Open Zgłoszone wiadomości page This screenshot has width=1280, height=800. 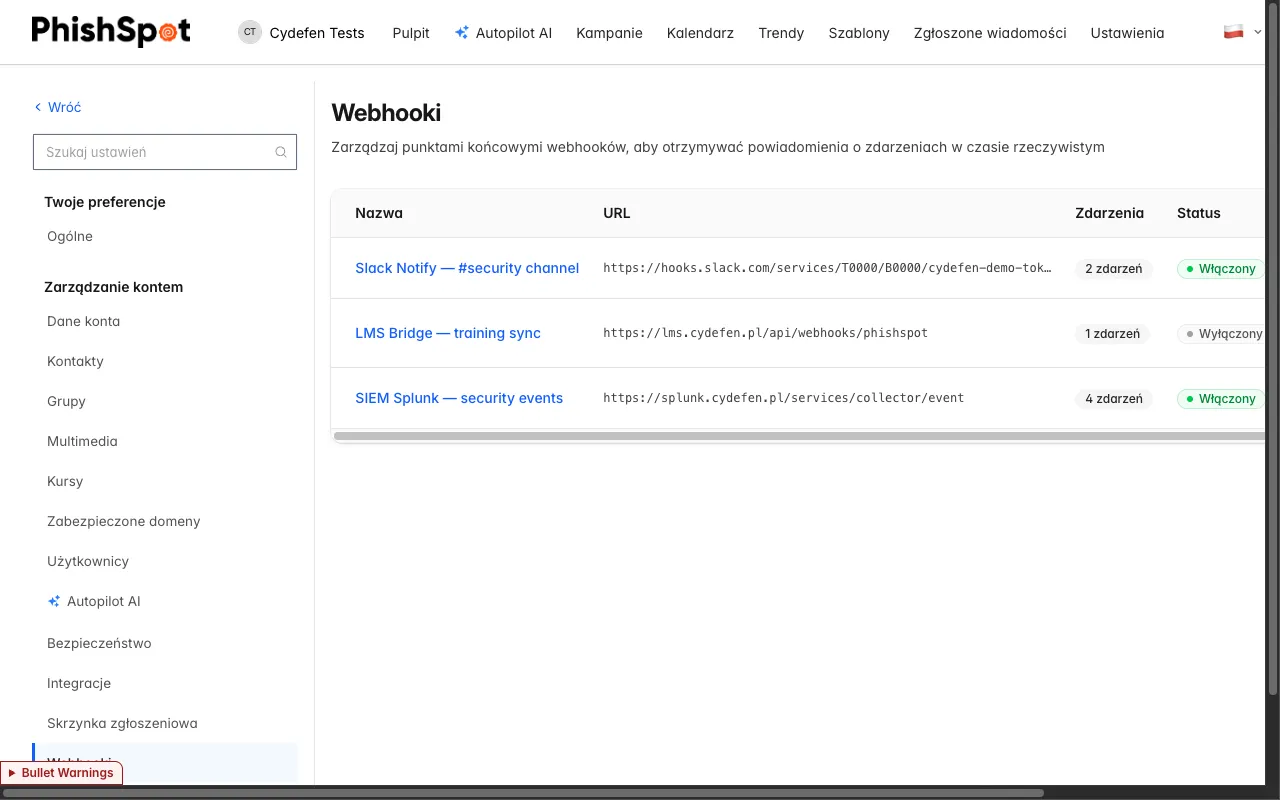click(990, 33)
